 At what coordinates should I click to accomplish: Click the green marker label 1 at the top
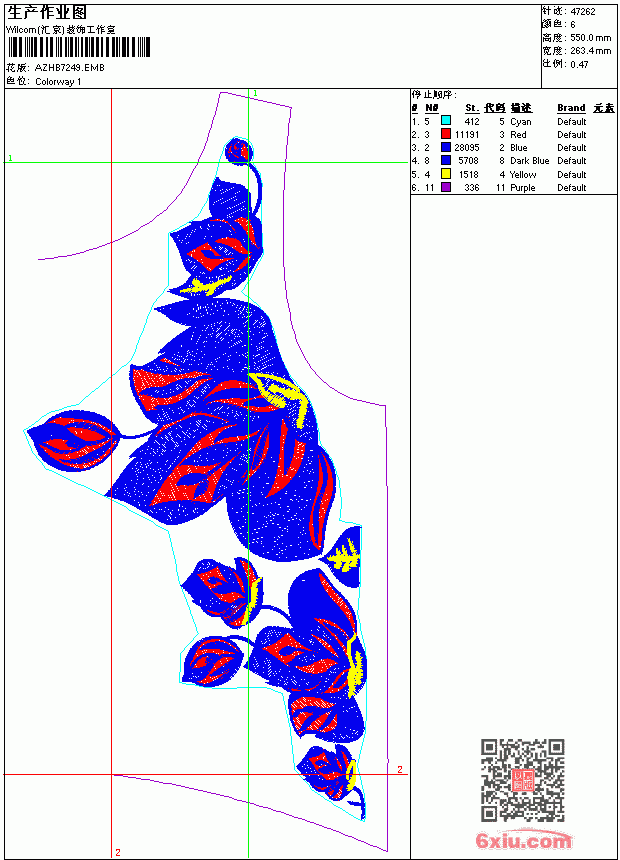[255, 94]
